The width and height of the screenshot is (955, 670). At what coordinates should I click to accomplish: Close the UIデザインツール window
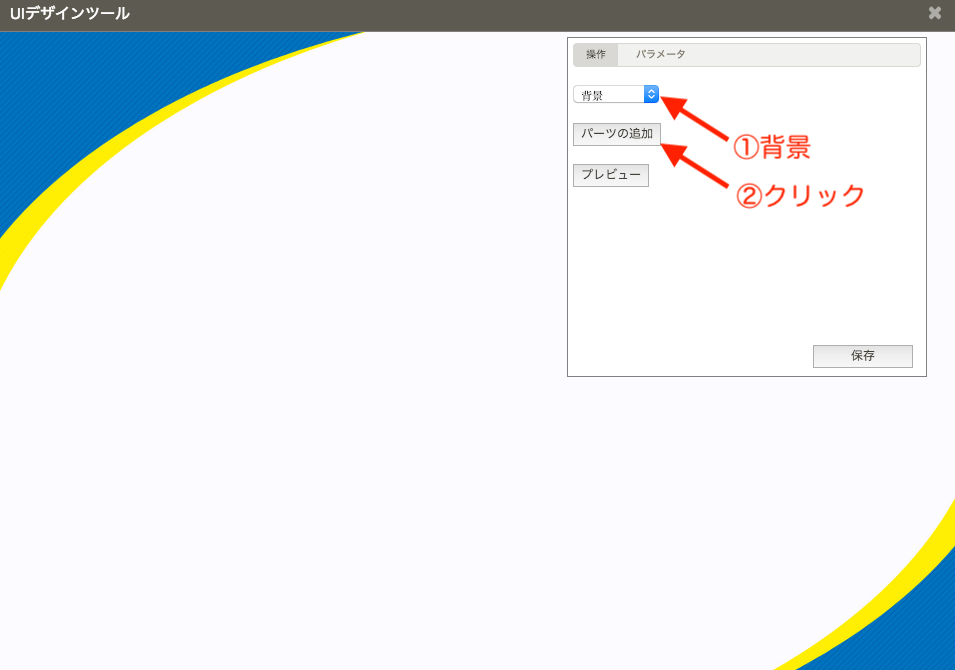934,13
